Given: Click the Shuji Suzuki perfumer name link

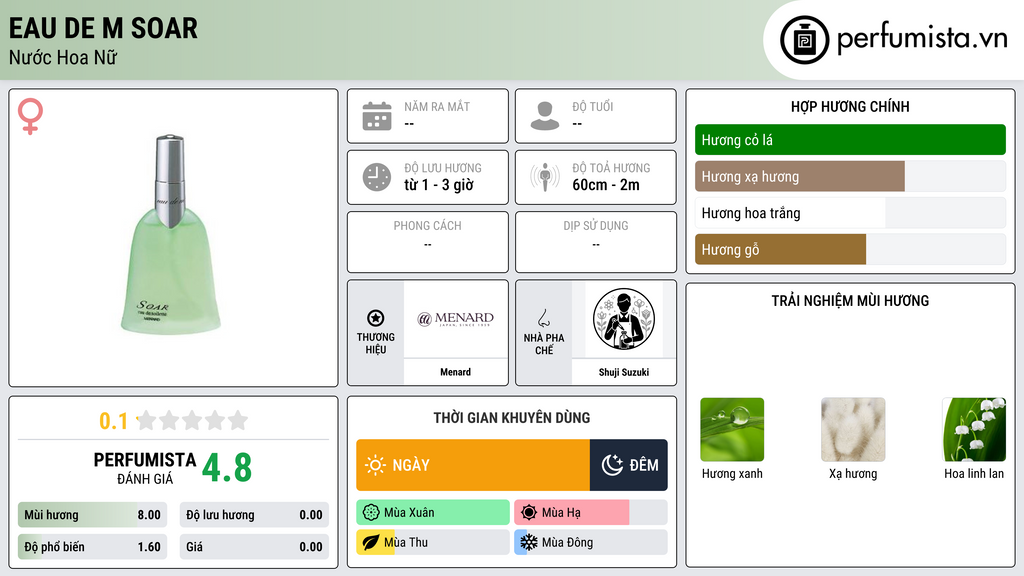Looking at the screenshot, I should [624, 372].
